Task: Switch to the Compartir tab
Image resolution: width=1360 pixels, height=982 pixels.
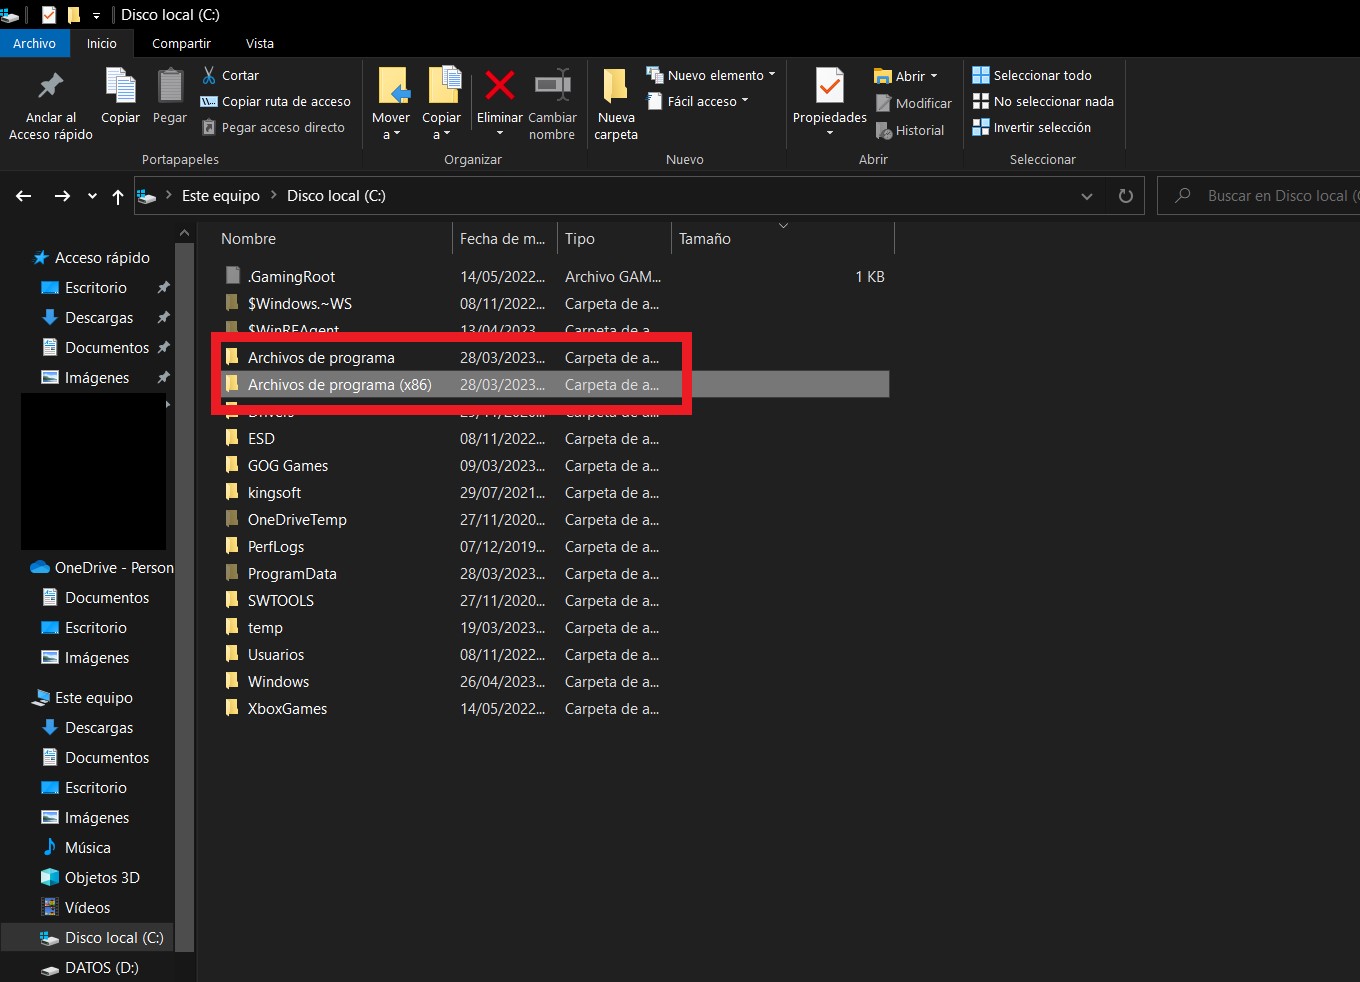Action: click(181, 43)
